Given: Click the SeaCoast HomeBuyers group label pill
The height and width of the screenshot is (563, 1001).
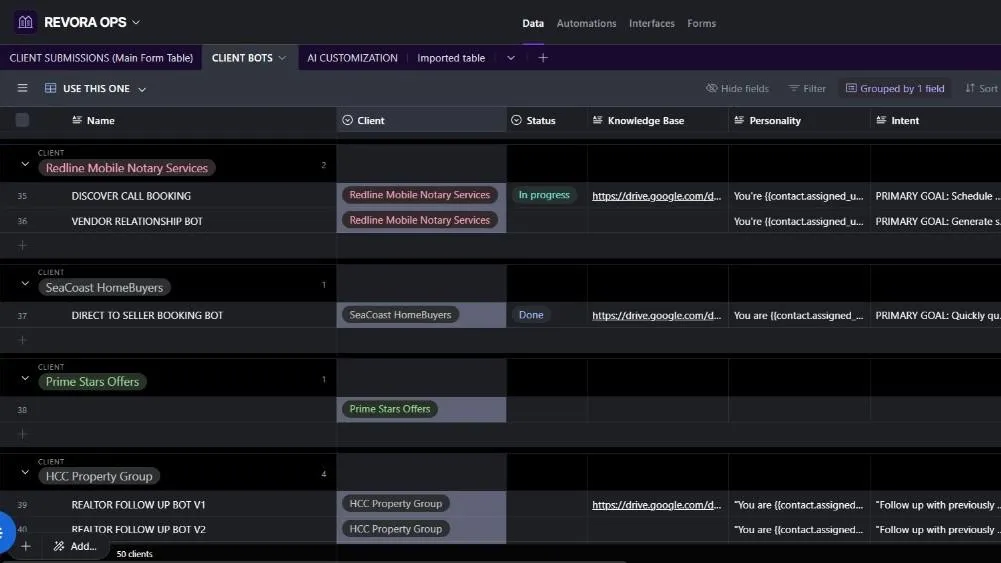Looking at the screenshot, I should [x=104, y=287].
